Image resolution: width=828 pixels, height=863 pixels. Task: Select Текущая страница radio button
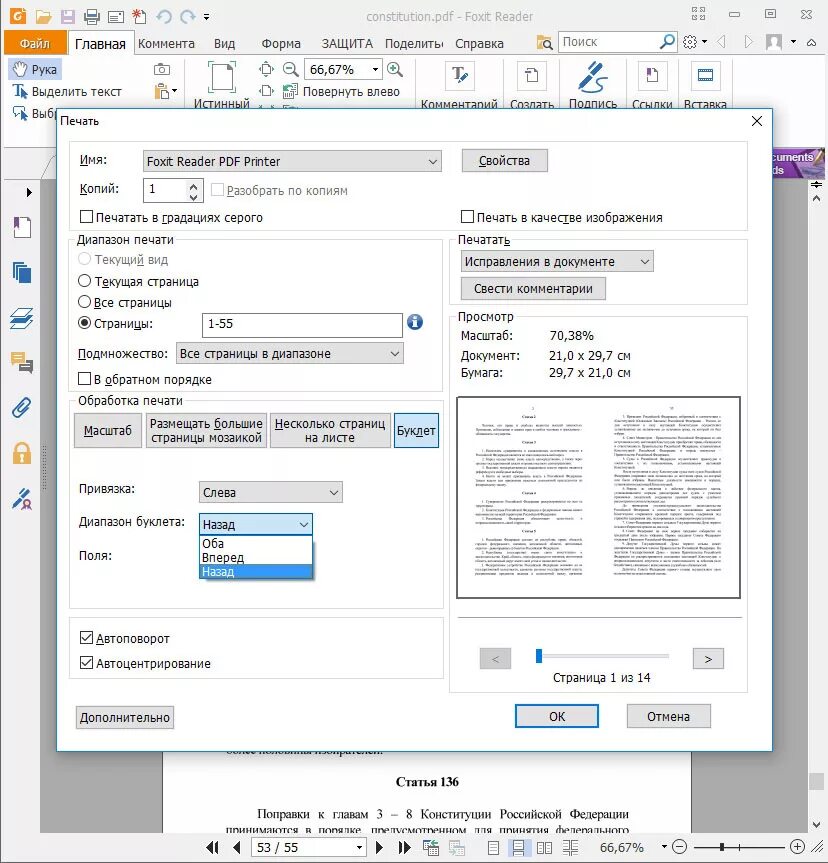point(84,281)
